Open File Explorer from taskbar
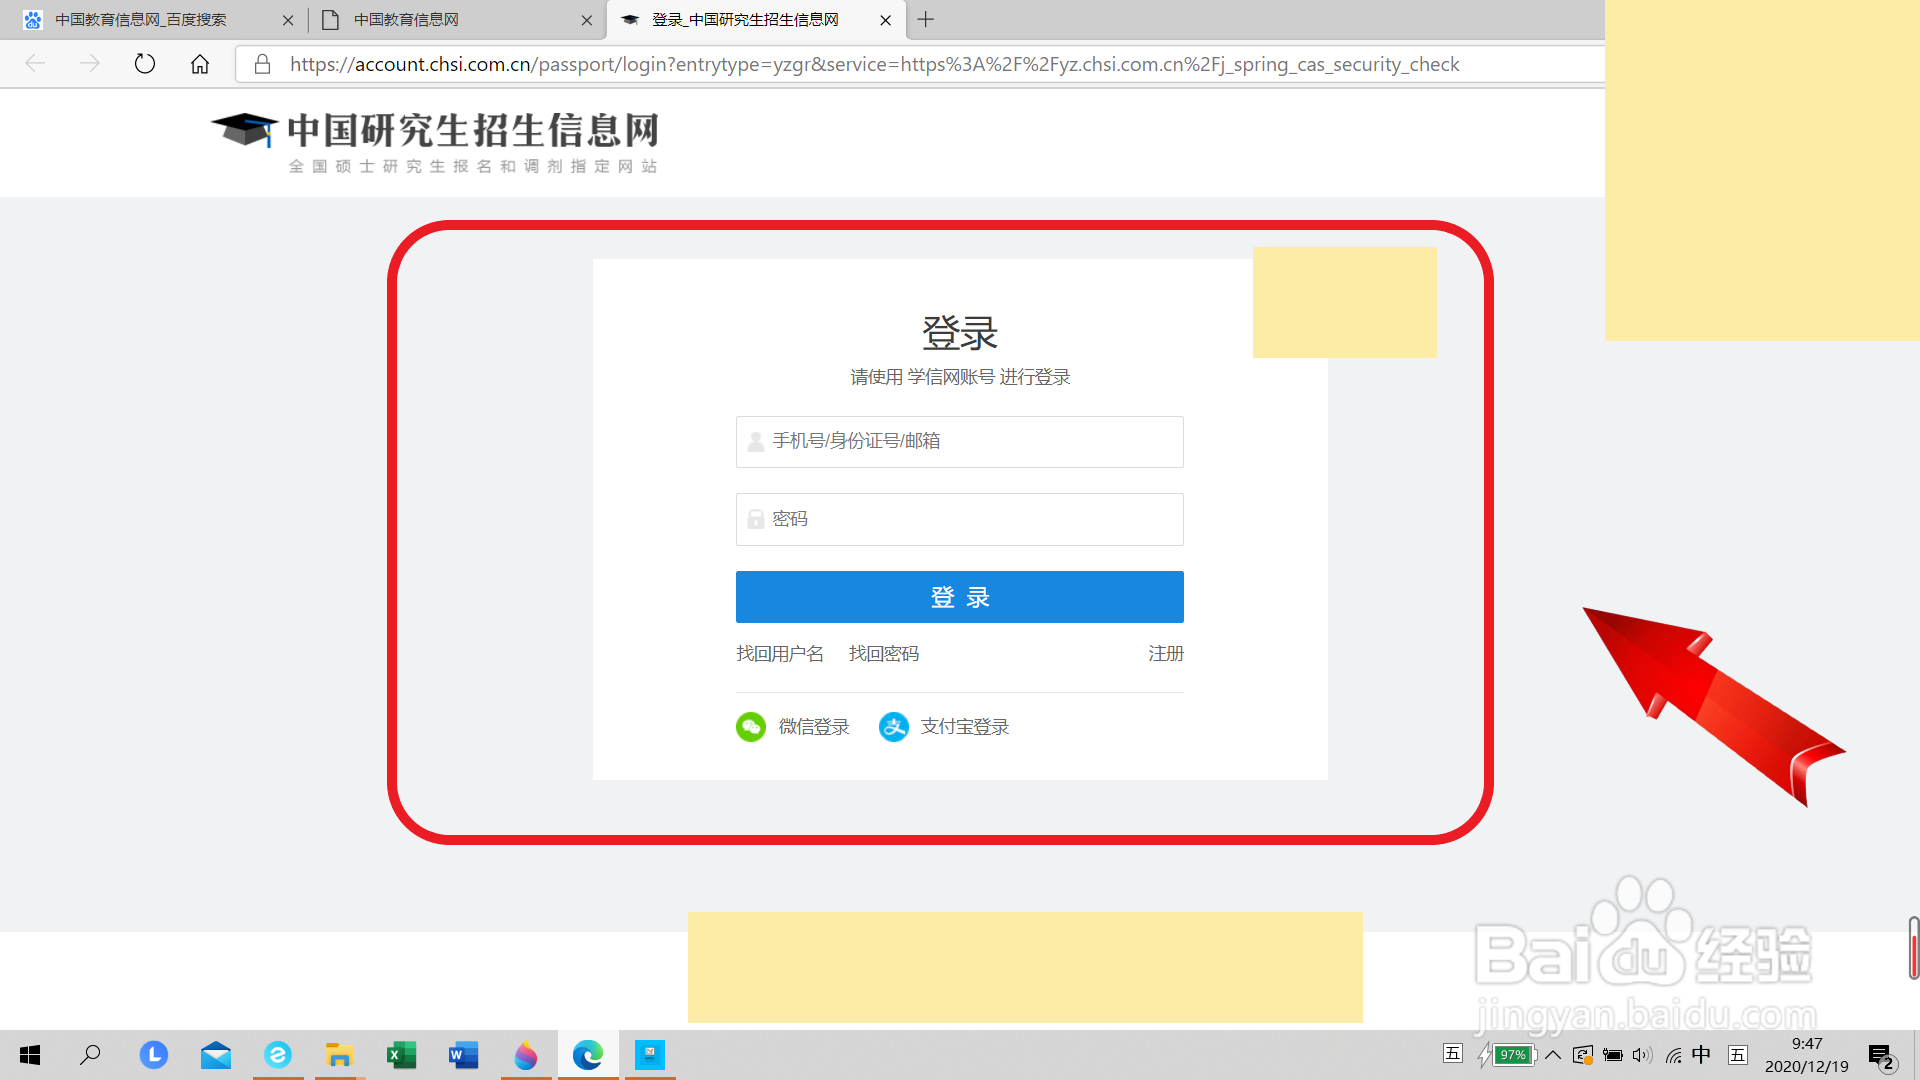Image resolution: width=1920 pixels, height=1080 pixels. (339, 1055)
